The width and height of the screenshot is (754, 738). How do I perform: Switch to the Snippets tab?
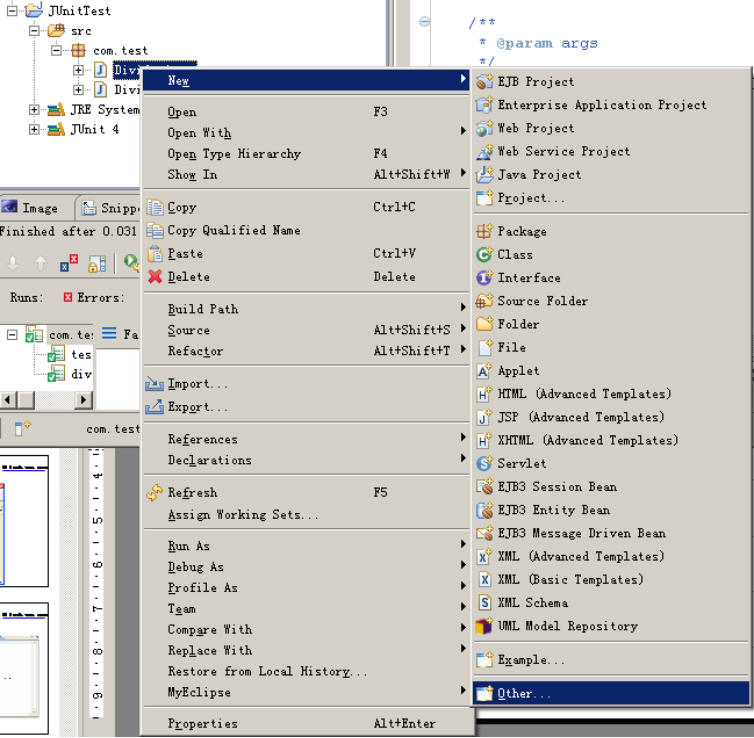click(x=109, y=208)
